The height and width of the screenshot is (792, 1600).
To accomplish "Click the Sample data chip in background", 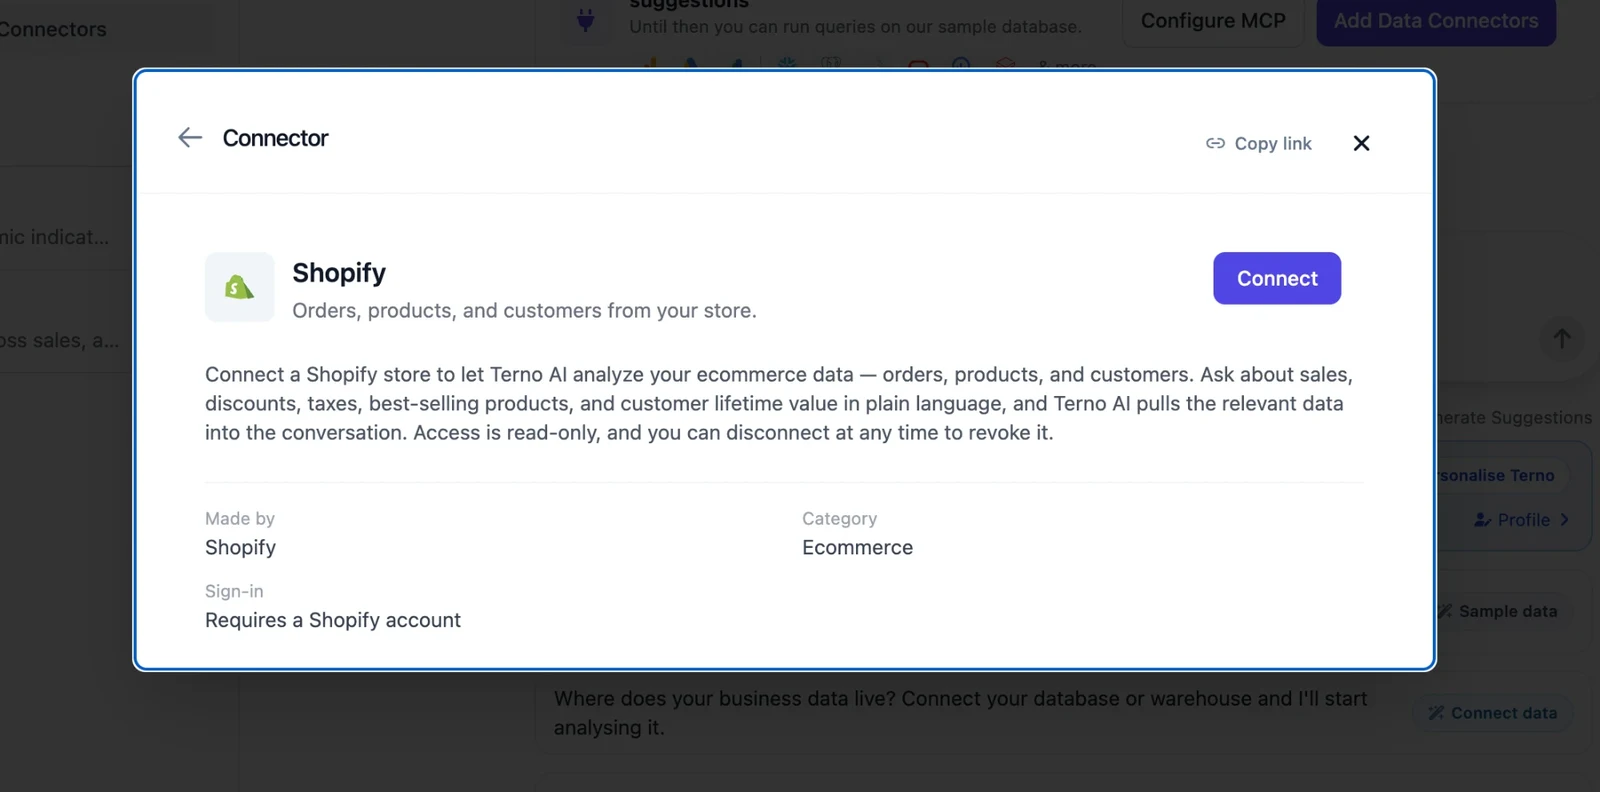I will coord(1503,611).
